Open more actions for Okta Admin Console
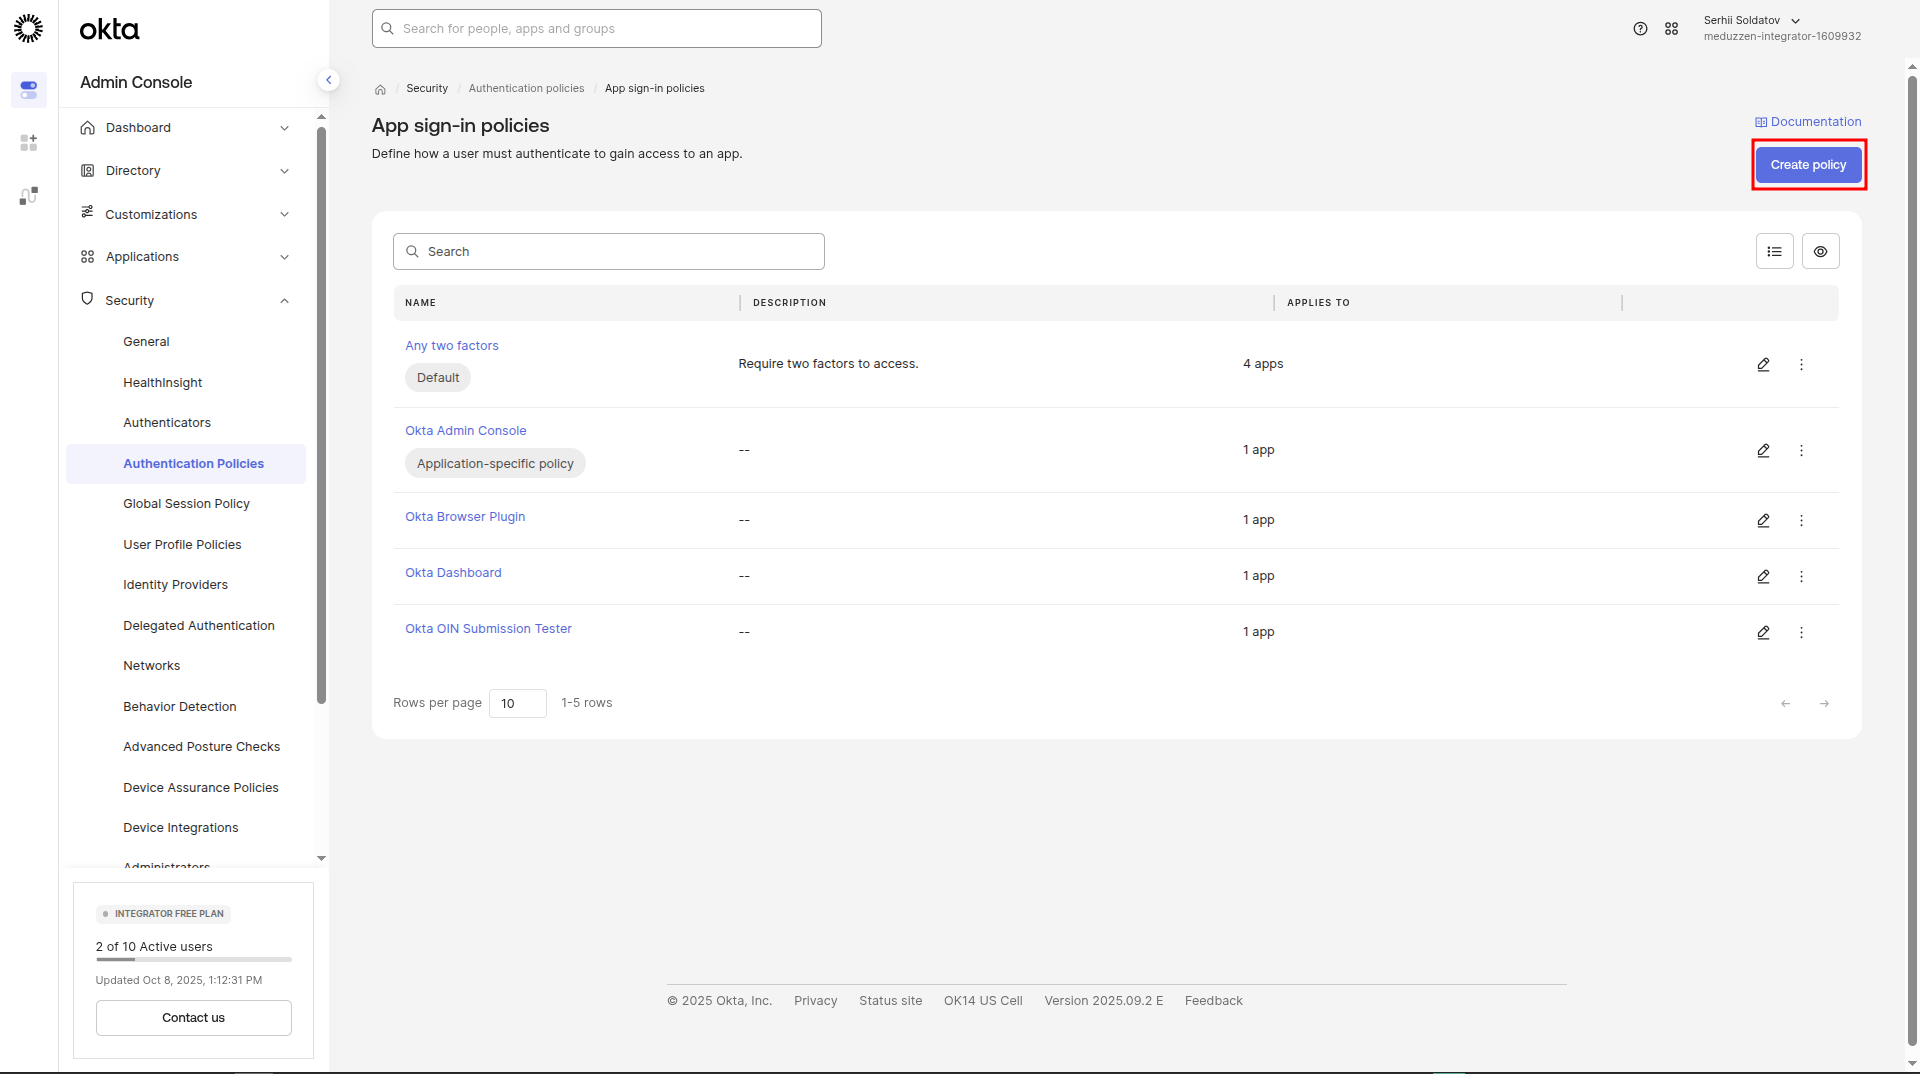 (1801, 451)
